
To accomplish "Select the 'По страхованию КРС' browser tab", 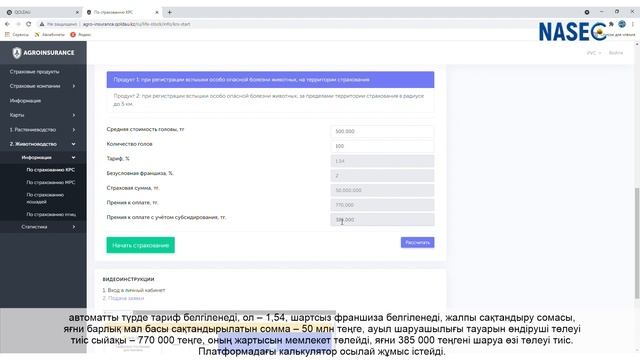I will coord(121,12).
